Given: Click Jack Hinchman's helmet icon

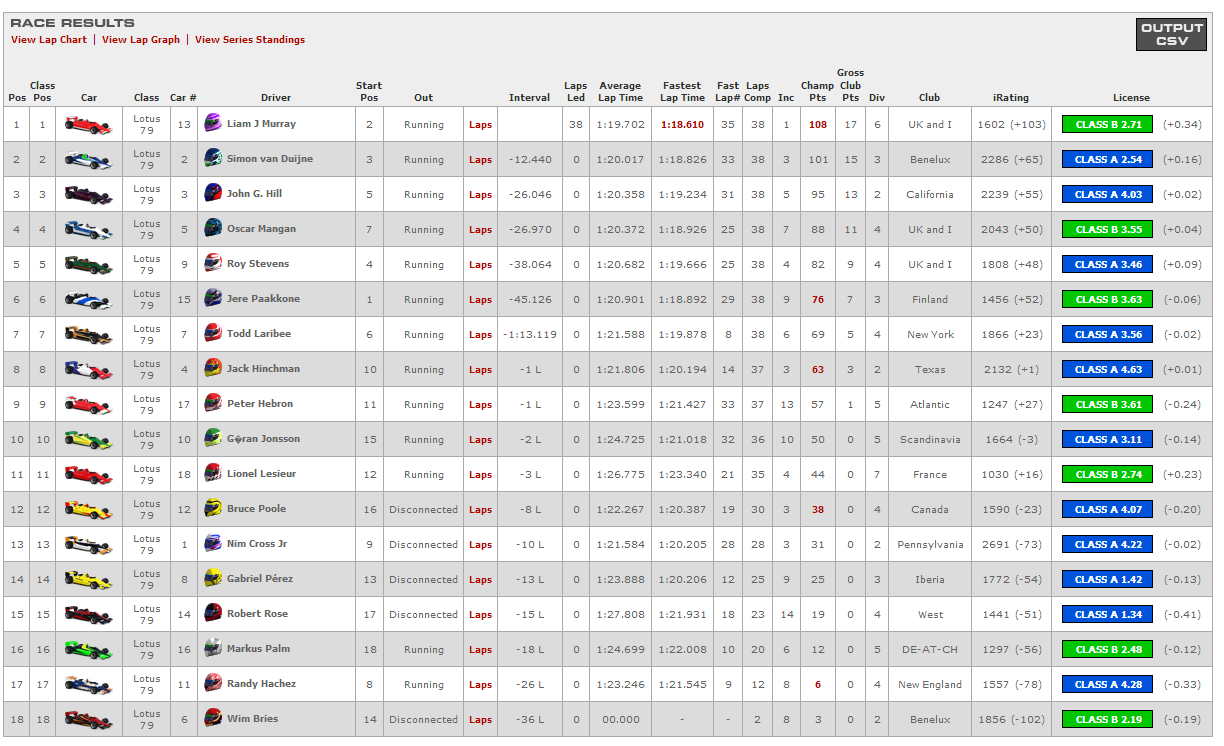Looking at the screenshot, I should 212,368.
